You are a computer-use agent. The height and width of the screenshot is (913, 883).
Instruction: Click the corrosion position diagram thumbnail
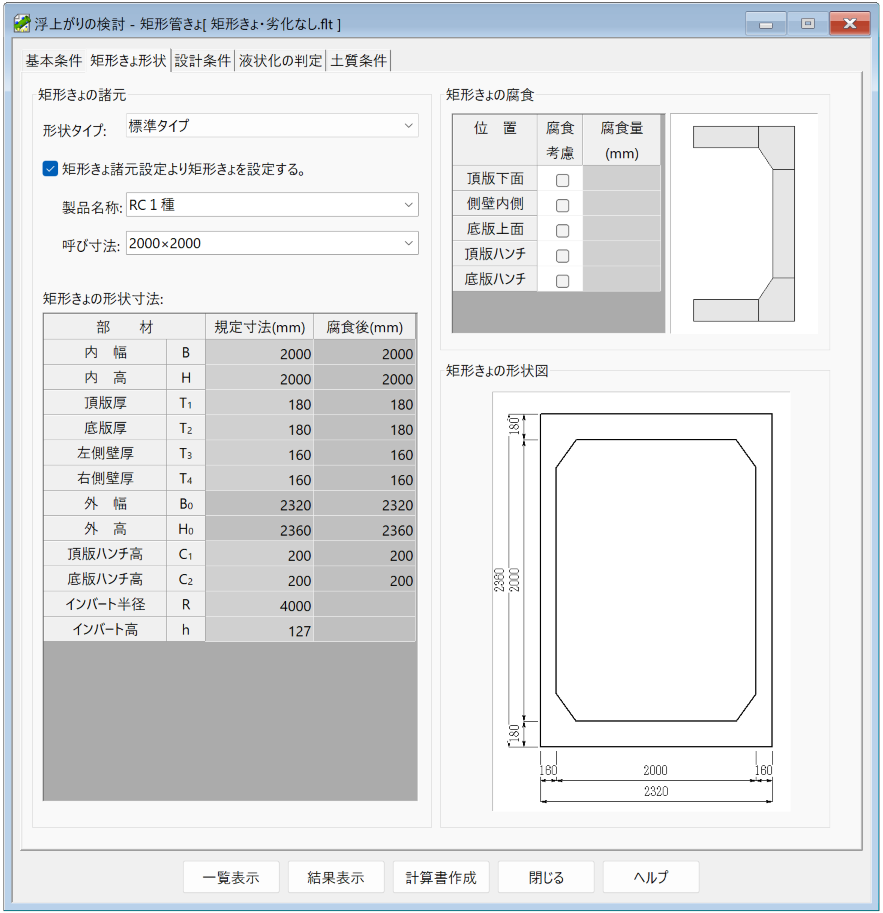(x=744, y=224)
